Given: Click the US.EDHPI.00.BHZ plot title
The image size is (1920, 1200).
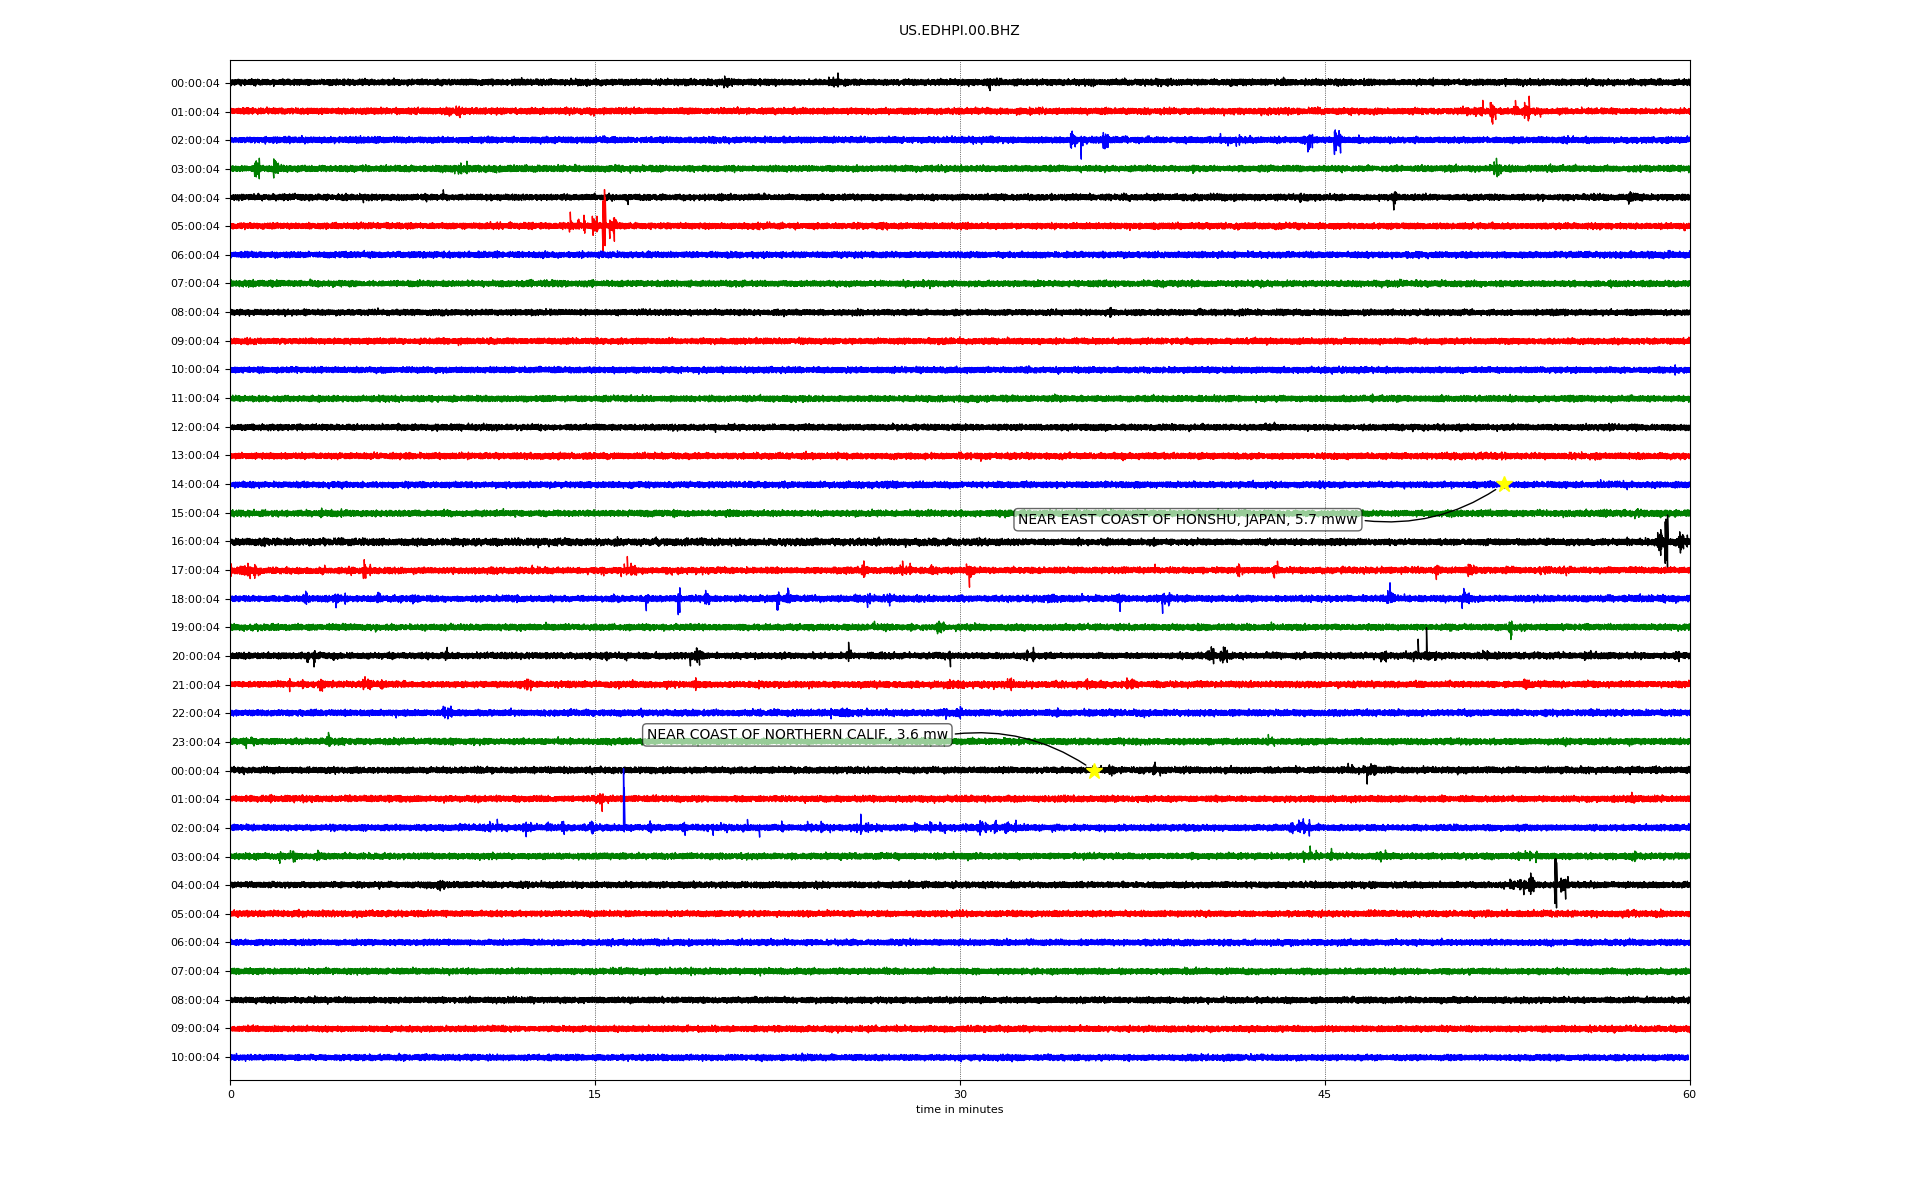Looking at the screenshot, I should point(958,31).
